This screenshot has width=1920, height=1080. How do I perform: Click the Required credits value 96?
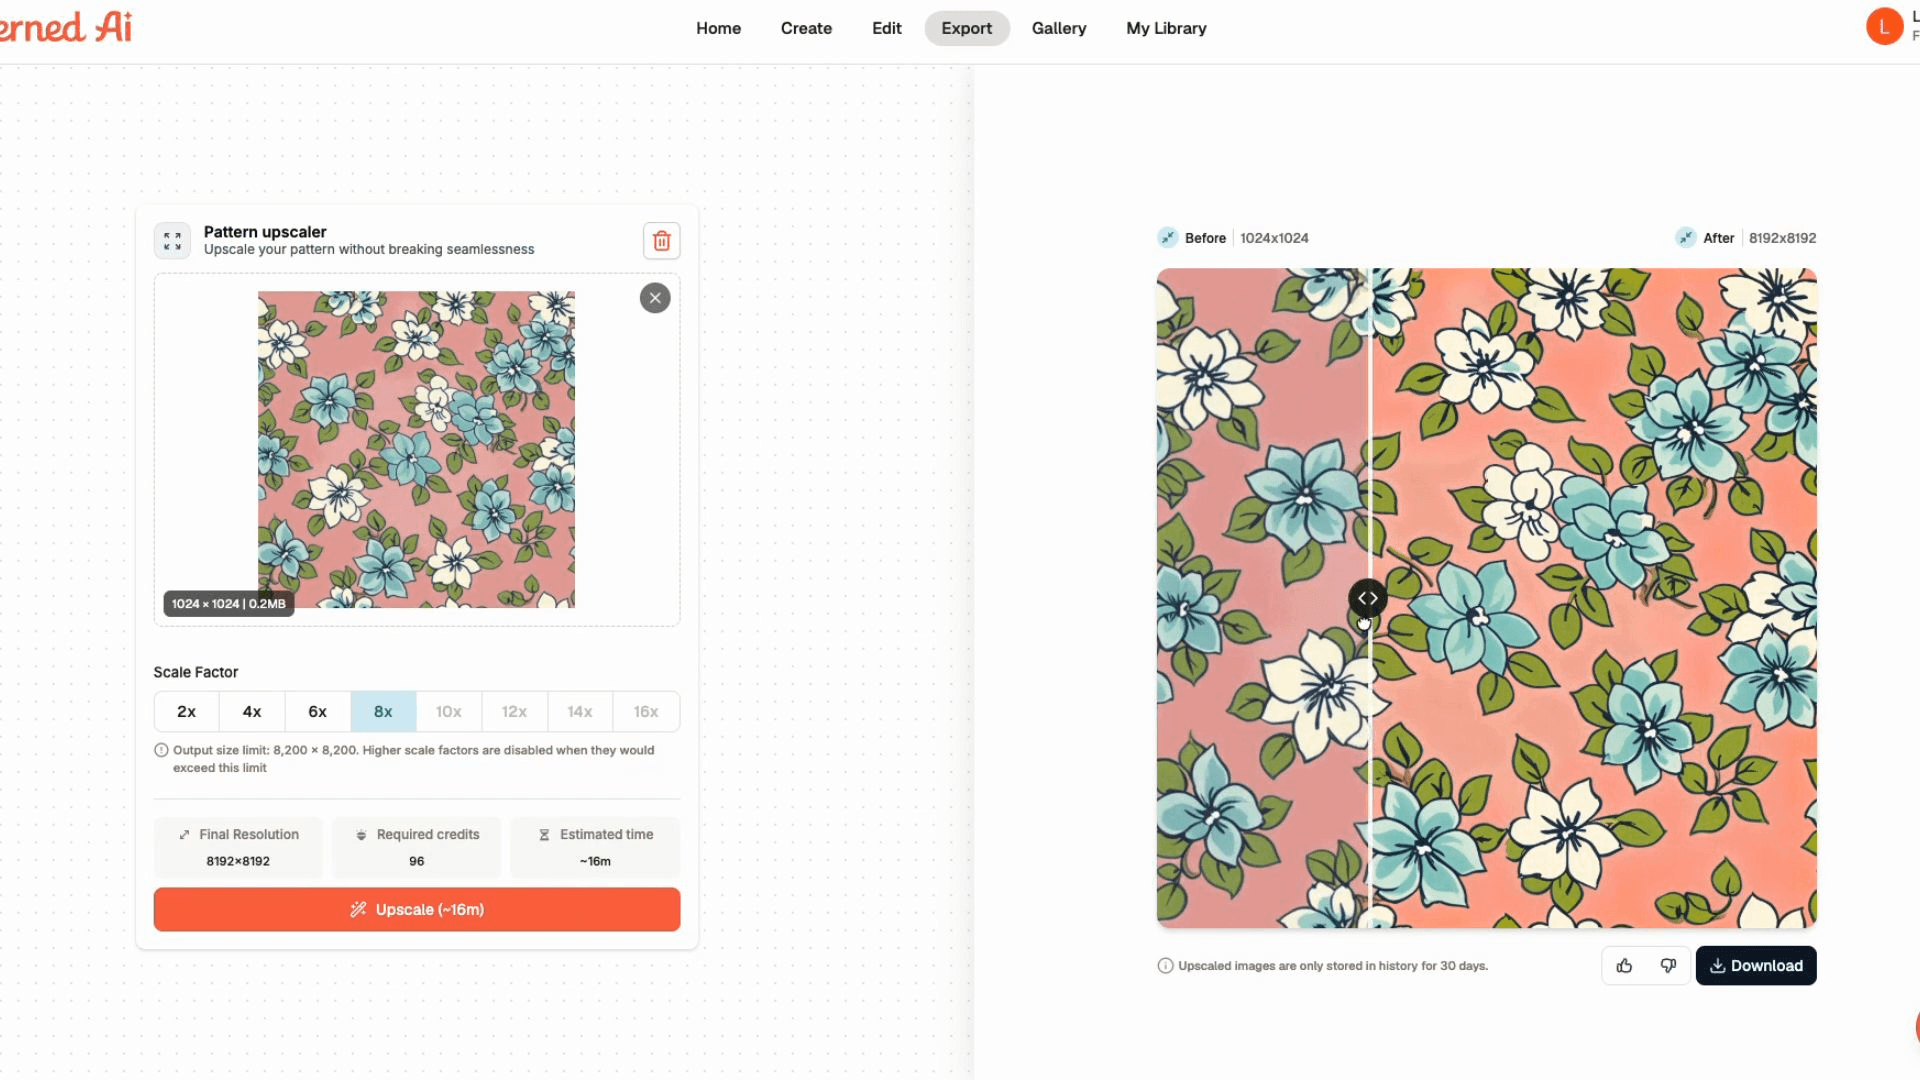(416, 861)
